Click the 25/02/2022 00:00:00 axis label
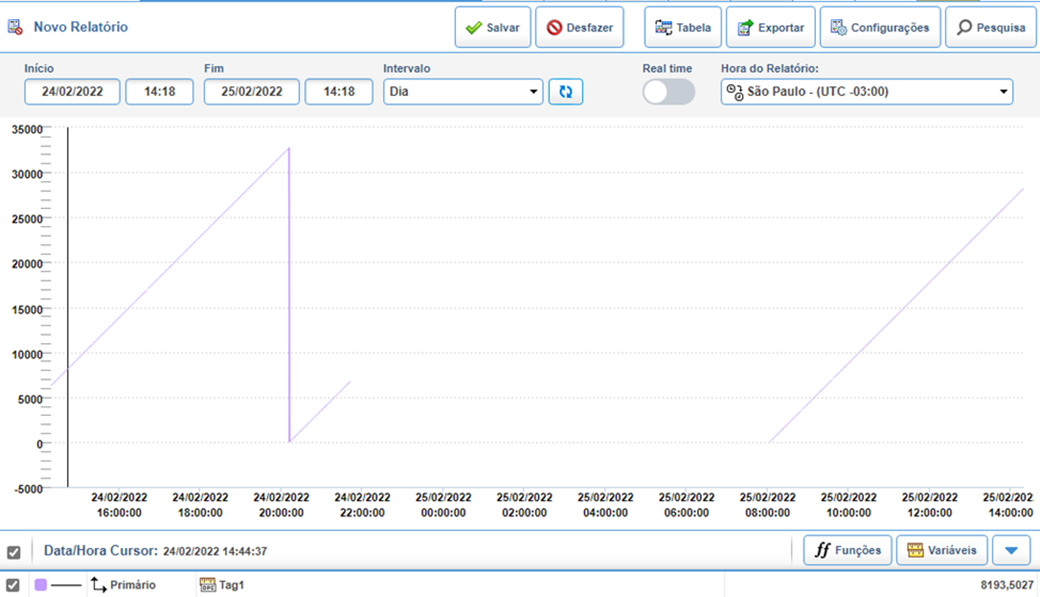 pyautogui.click(x=444, y=505)
